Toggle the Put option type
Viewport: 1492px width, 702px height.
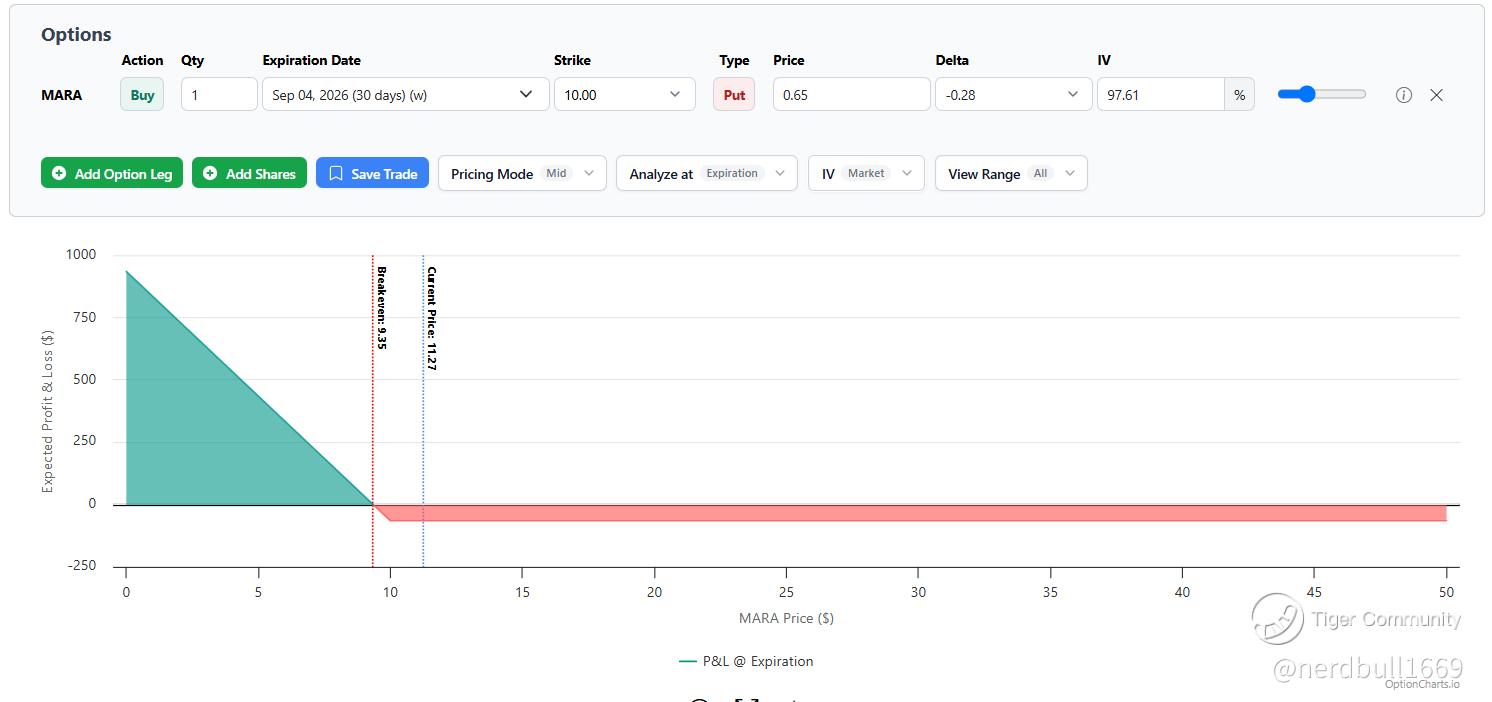click(x=734, y=95)
